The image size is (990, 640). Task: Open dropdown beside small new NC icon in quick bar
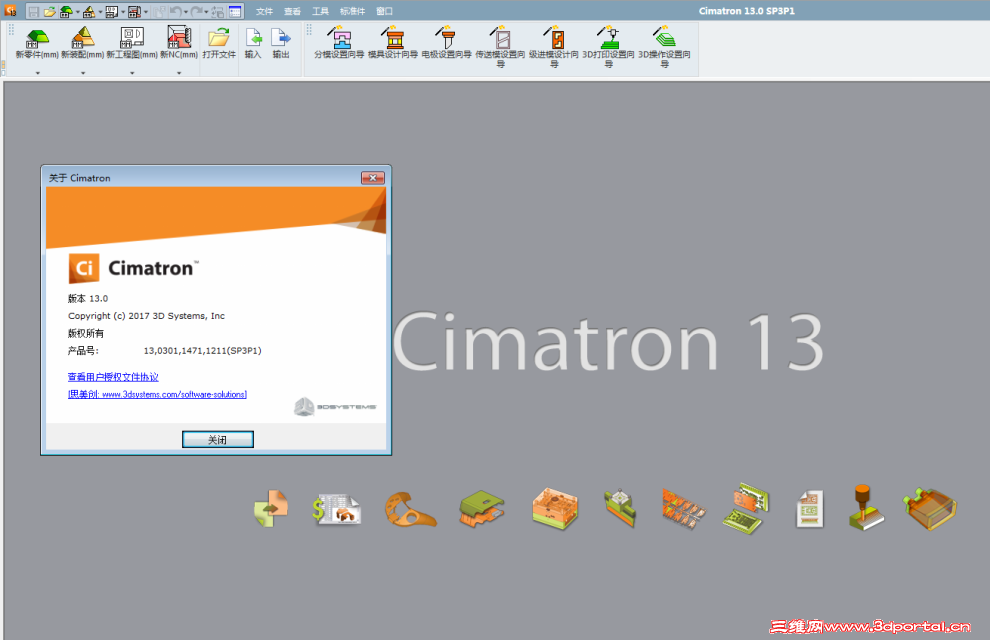point(146,11)
